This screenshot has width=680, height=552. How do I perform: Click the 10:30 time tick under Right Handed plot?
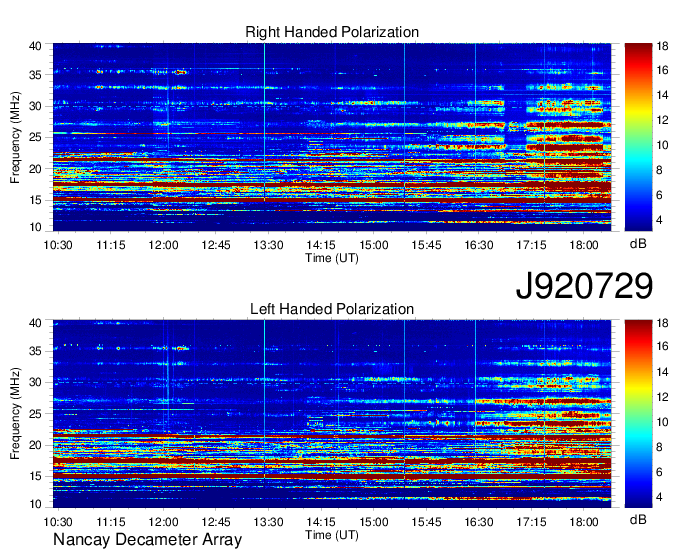coord(58,245)
